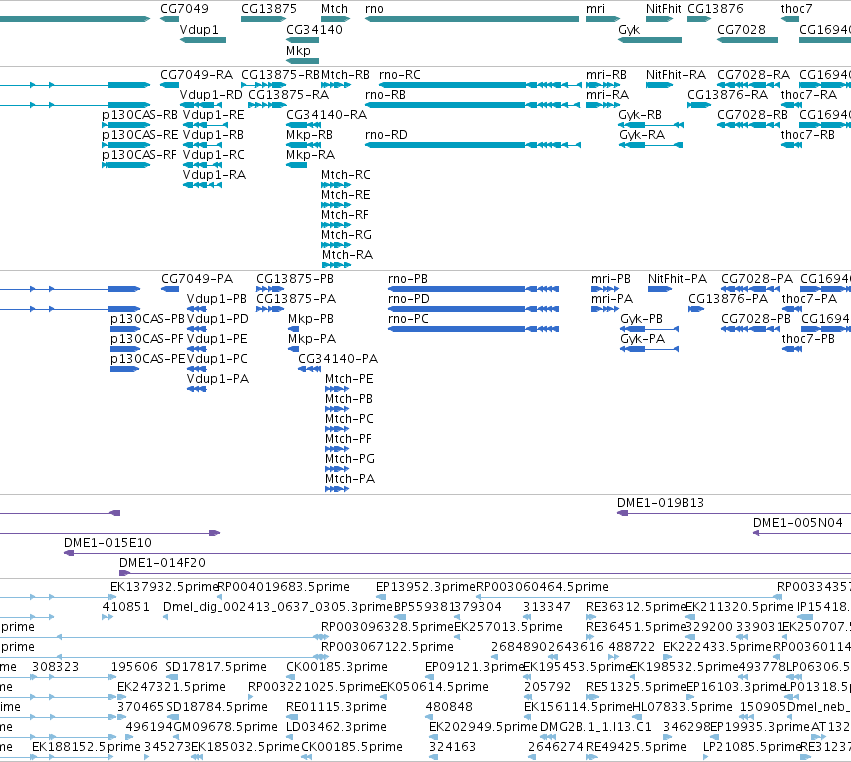Open the NitFhit gene label
This screenshot has height=762, width=851.
click(x=664, y=9)
